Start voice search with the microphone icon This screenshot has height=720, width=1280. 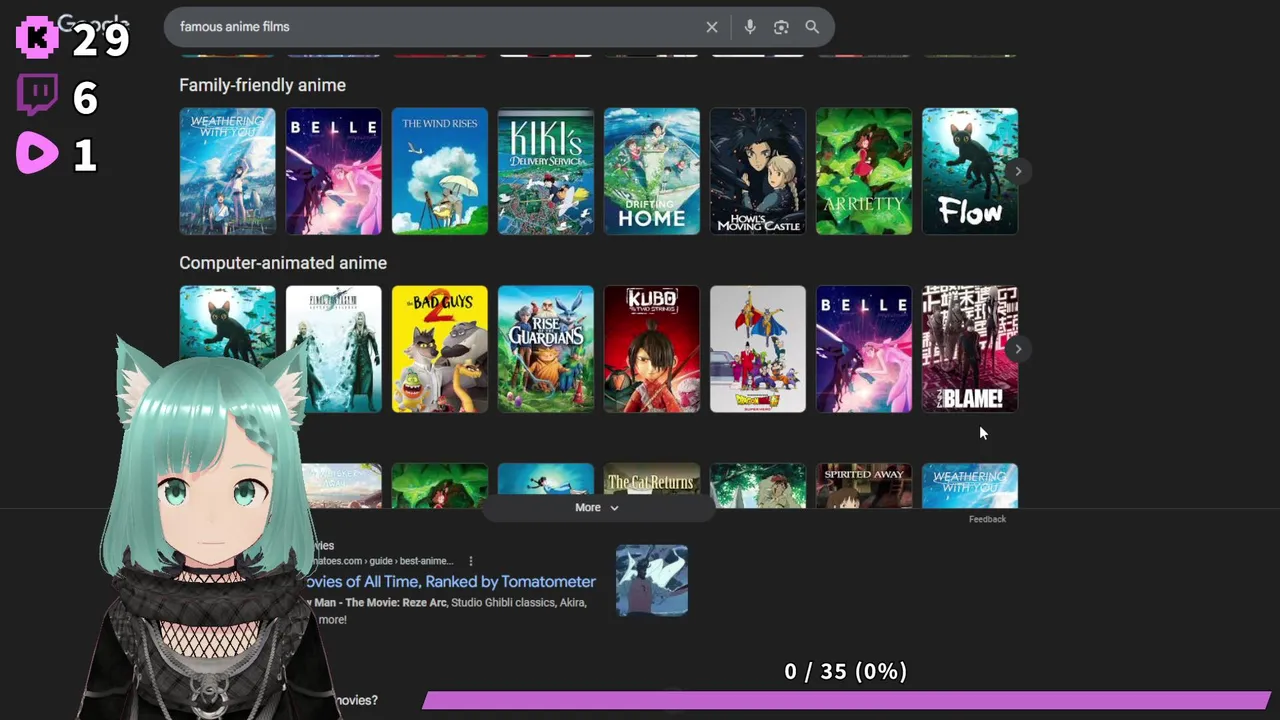point(750,27)
